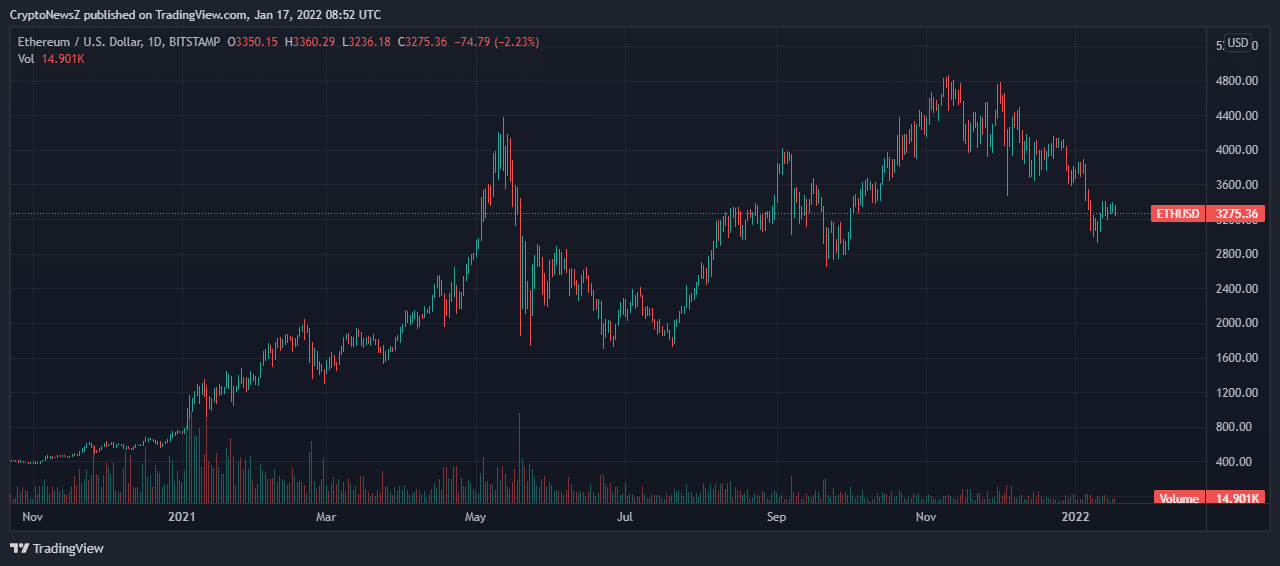Click the Sep marker on time axis
Screen dimensions: 1280x566
[x=776, y=517]
